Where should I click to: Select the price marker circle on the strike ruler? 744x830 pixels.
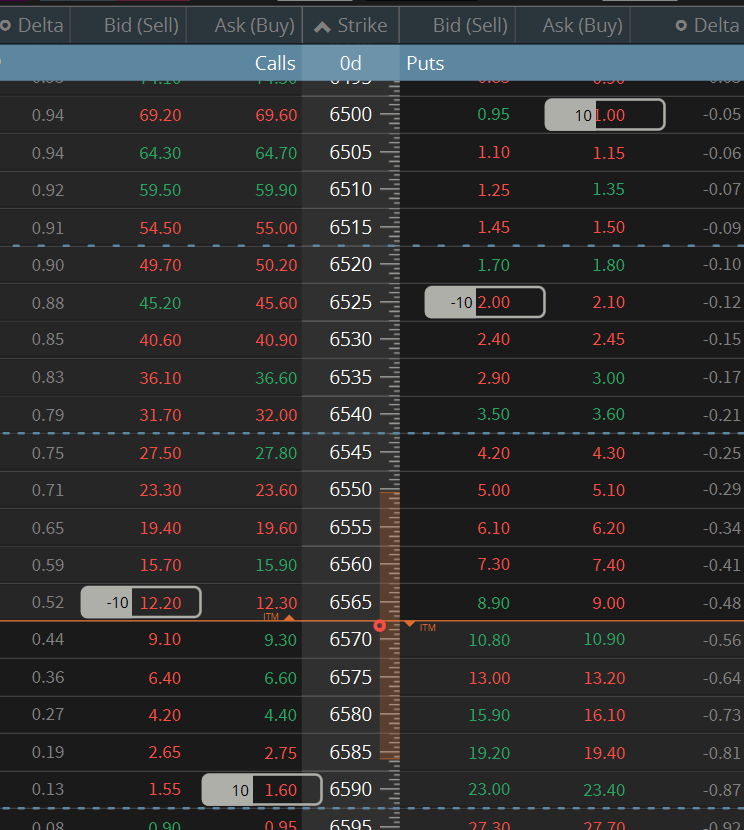(379, 626)
